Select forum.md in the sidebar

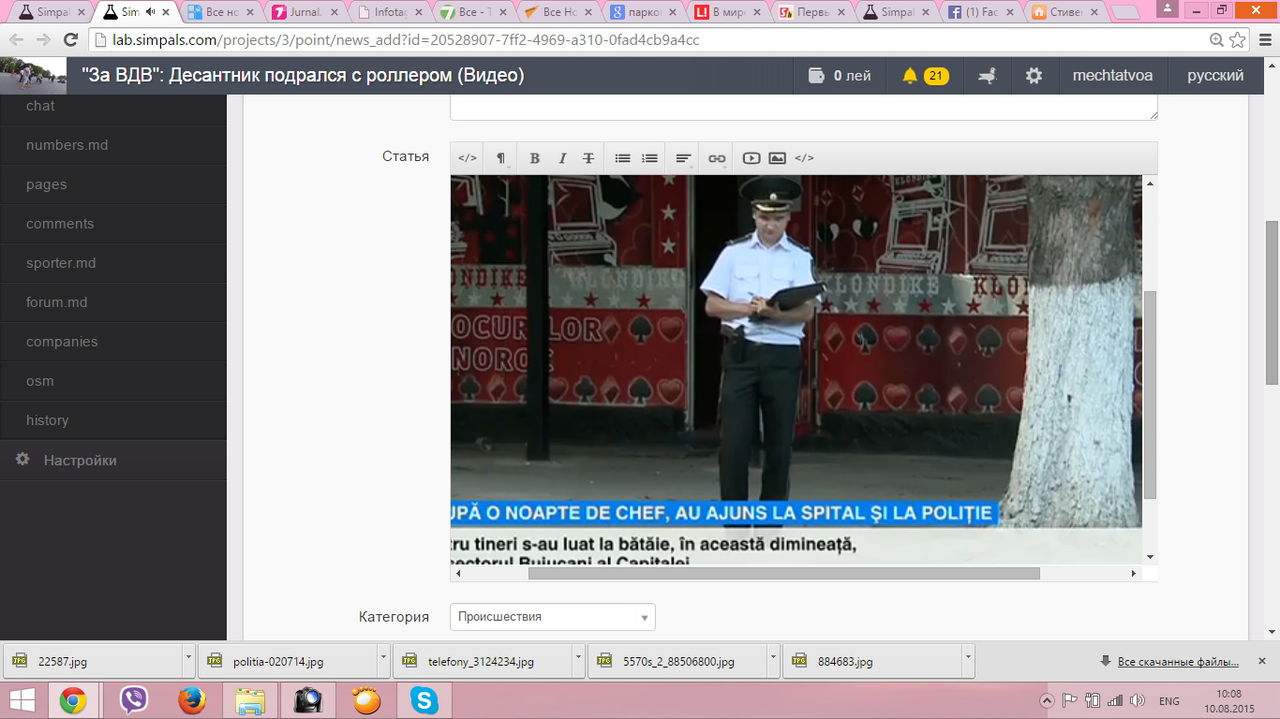[113, 302]
